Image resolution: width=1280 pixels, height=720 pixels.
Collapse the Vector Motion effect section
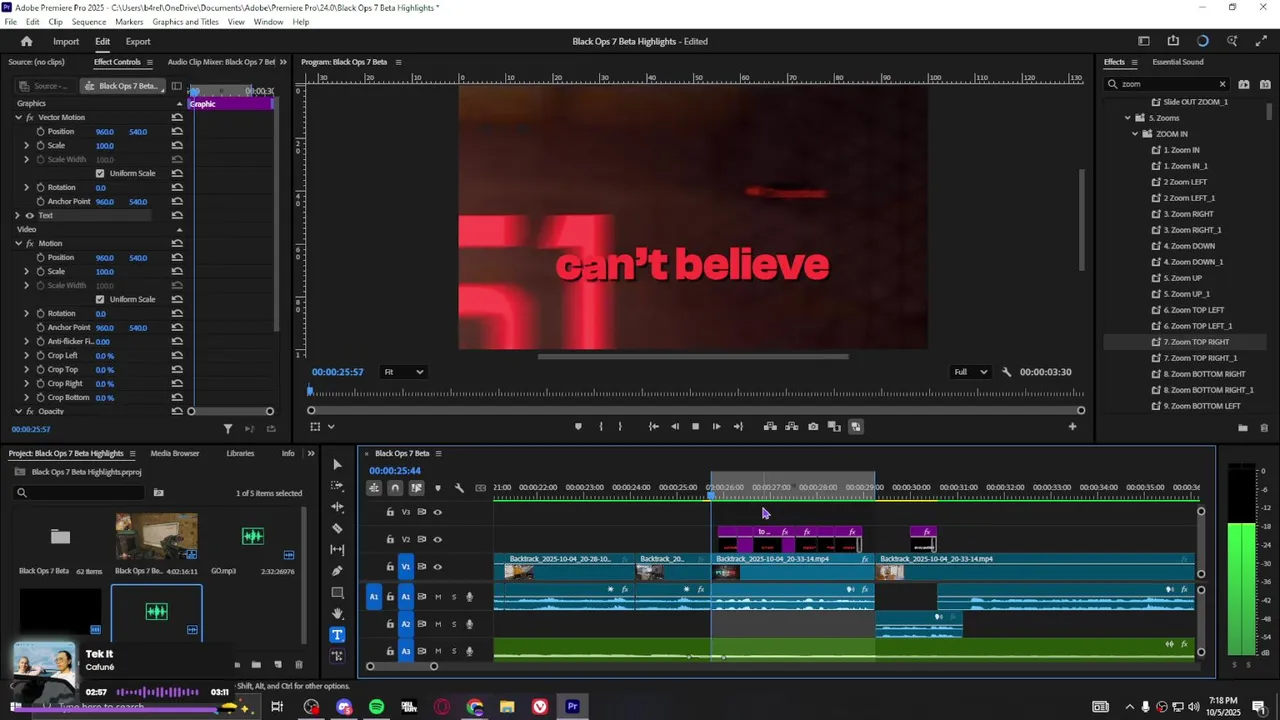point(17,117)
